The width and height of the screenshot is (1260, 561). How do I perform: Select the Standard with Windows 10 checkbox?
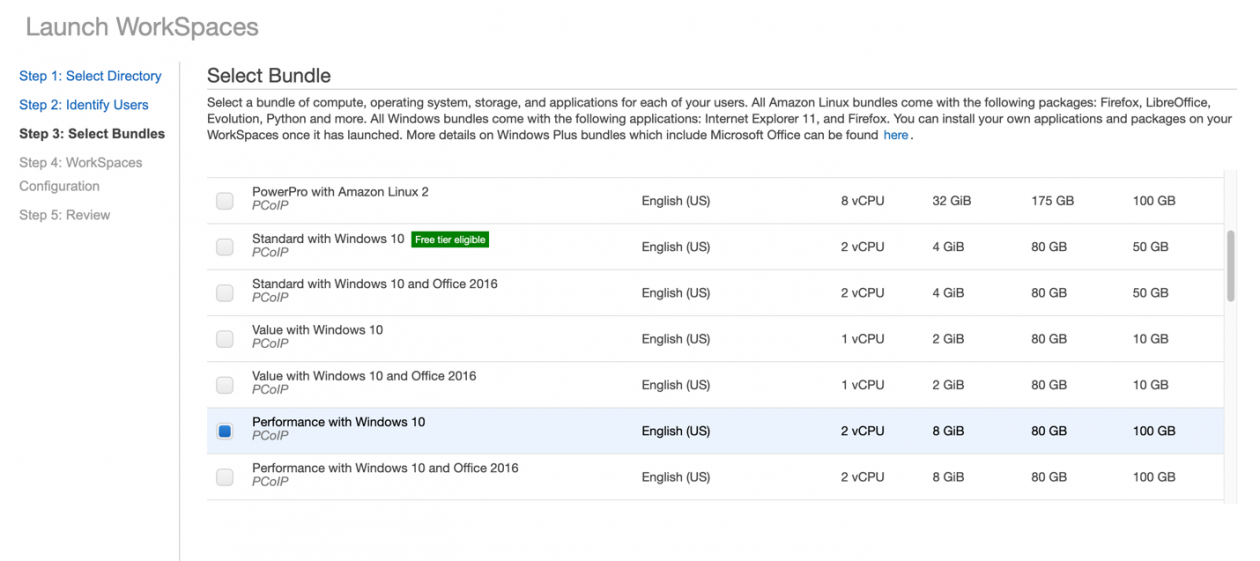(x=225, y=247)
